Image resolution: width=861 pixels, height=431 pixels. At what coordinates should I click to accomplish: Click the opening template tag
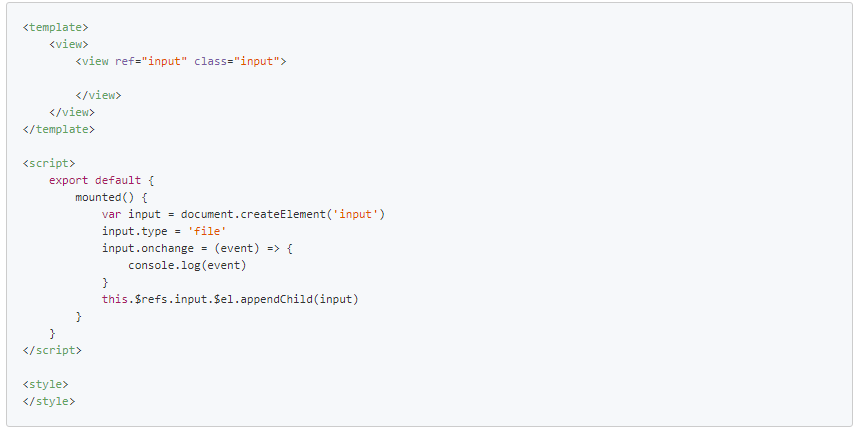tap(55, 27)
